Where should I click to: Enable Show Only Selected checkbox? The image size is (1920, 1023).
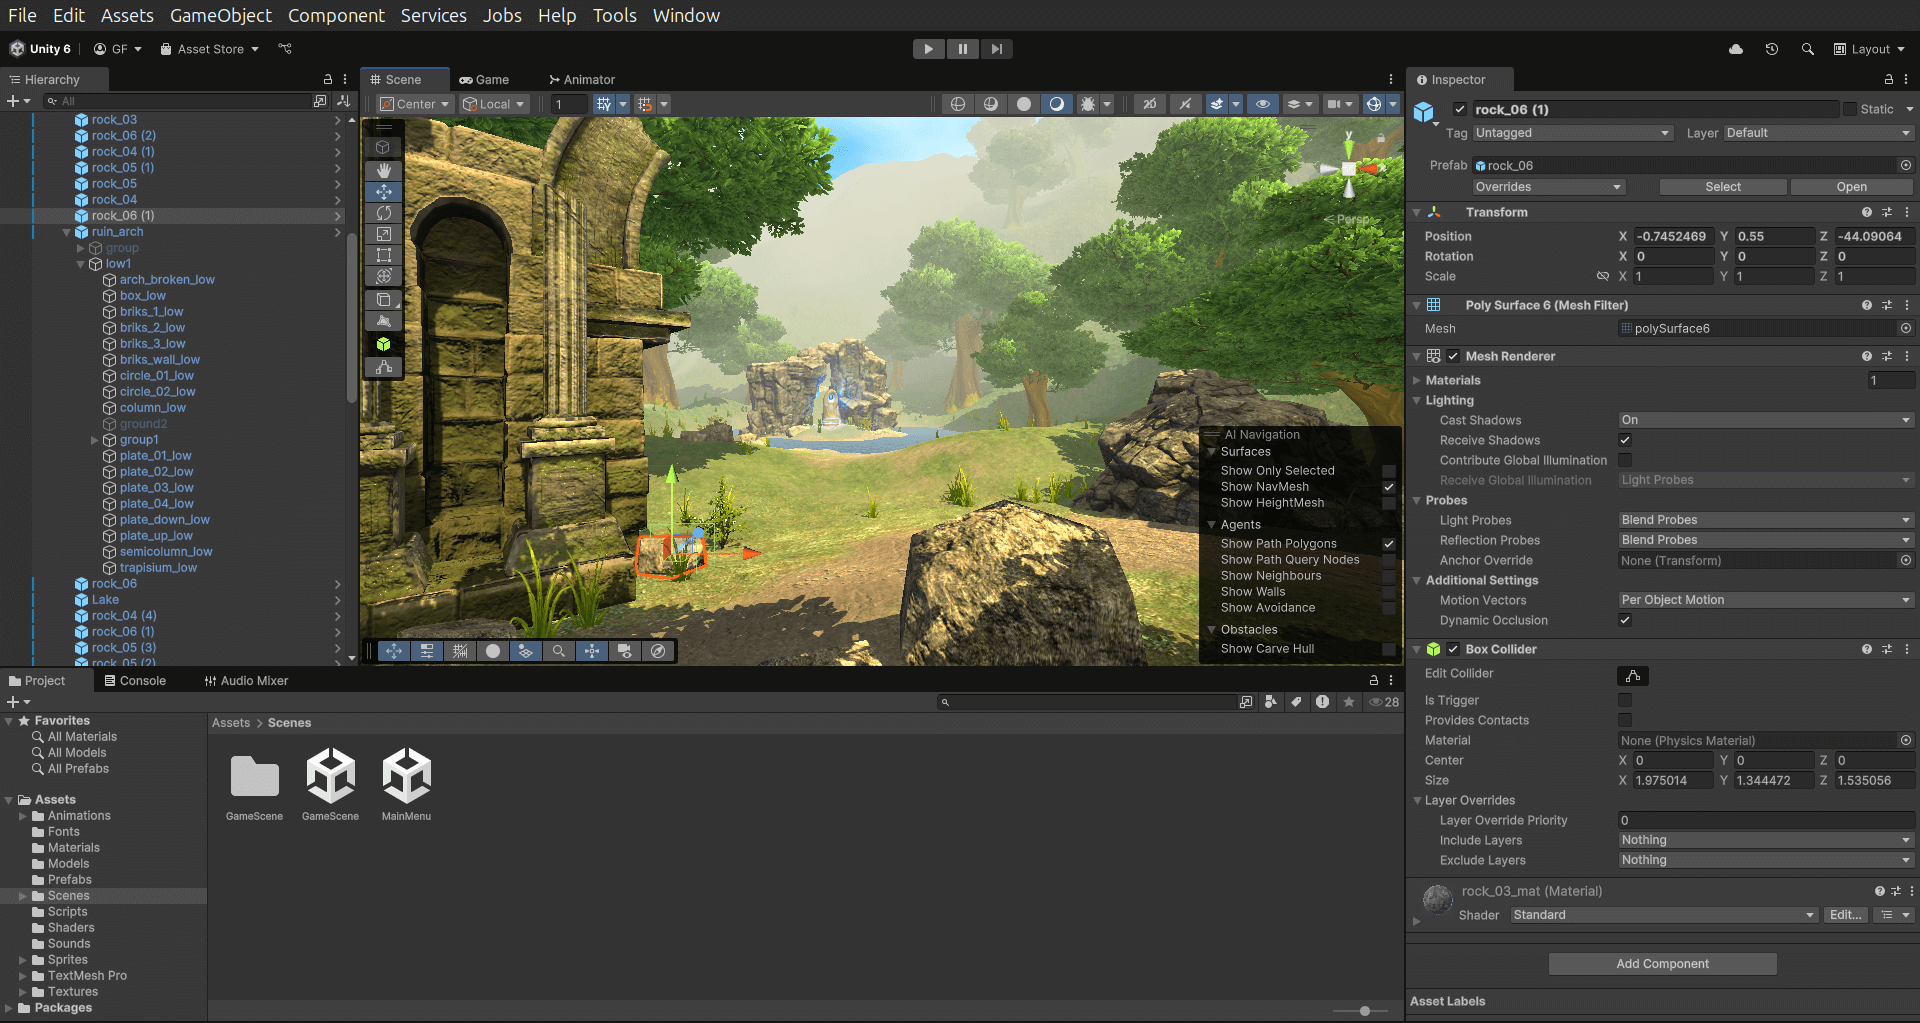[1389, 471]
